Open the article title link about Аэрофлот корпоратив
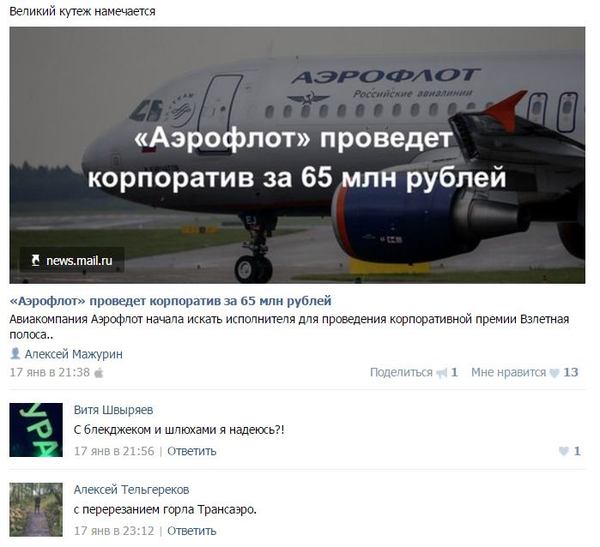Viewport: 600px width, 547px height. click(x=171, y=301)
